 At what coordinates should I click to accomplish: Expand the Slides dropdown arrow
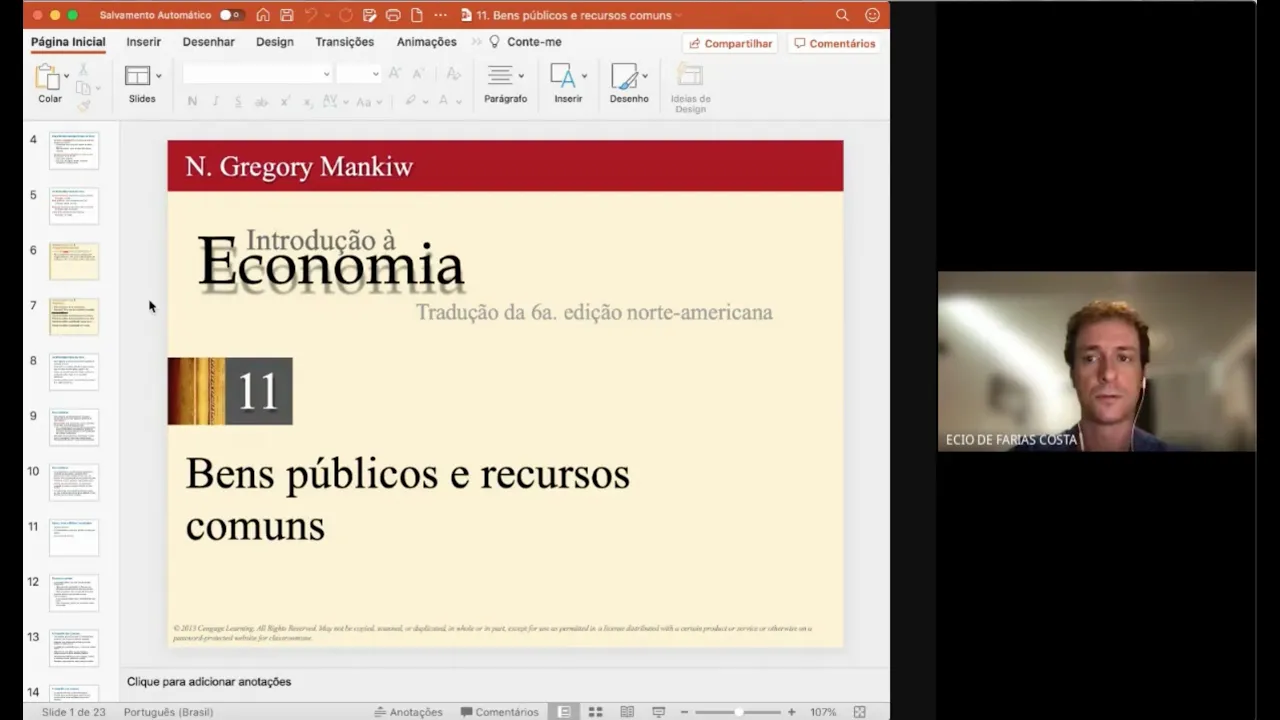click(x=158, y=76)
